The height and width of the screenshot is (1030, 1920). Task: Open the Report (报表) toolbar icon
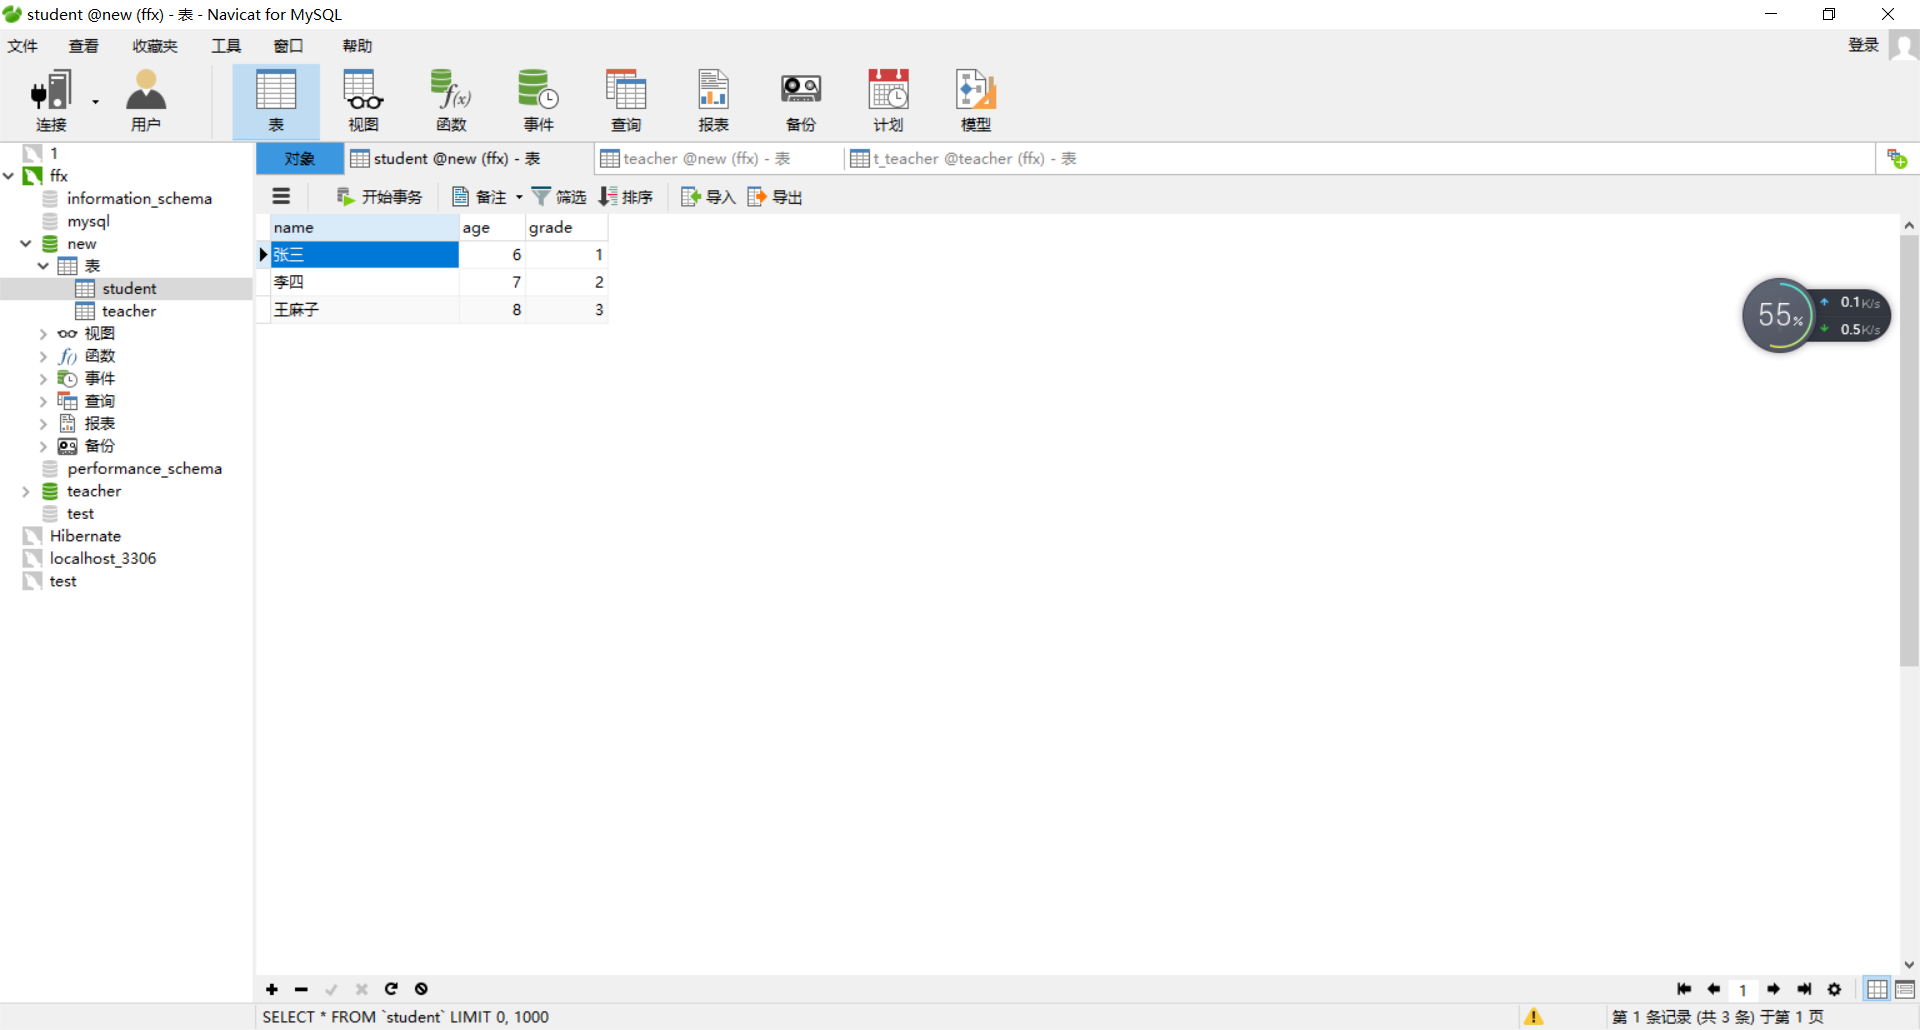713,100
